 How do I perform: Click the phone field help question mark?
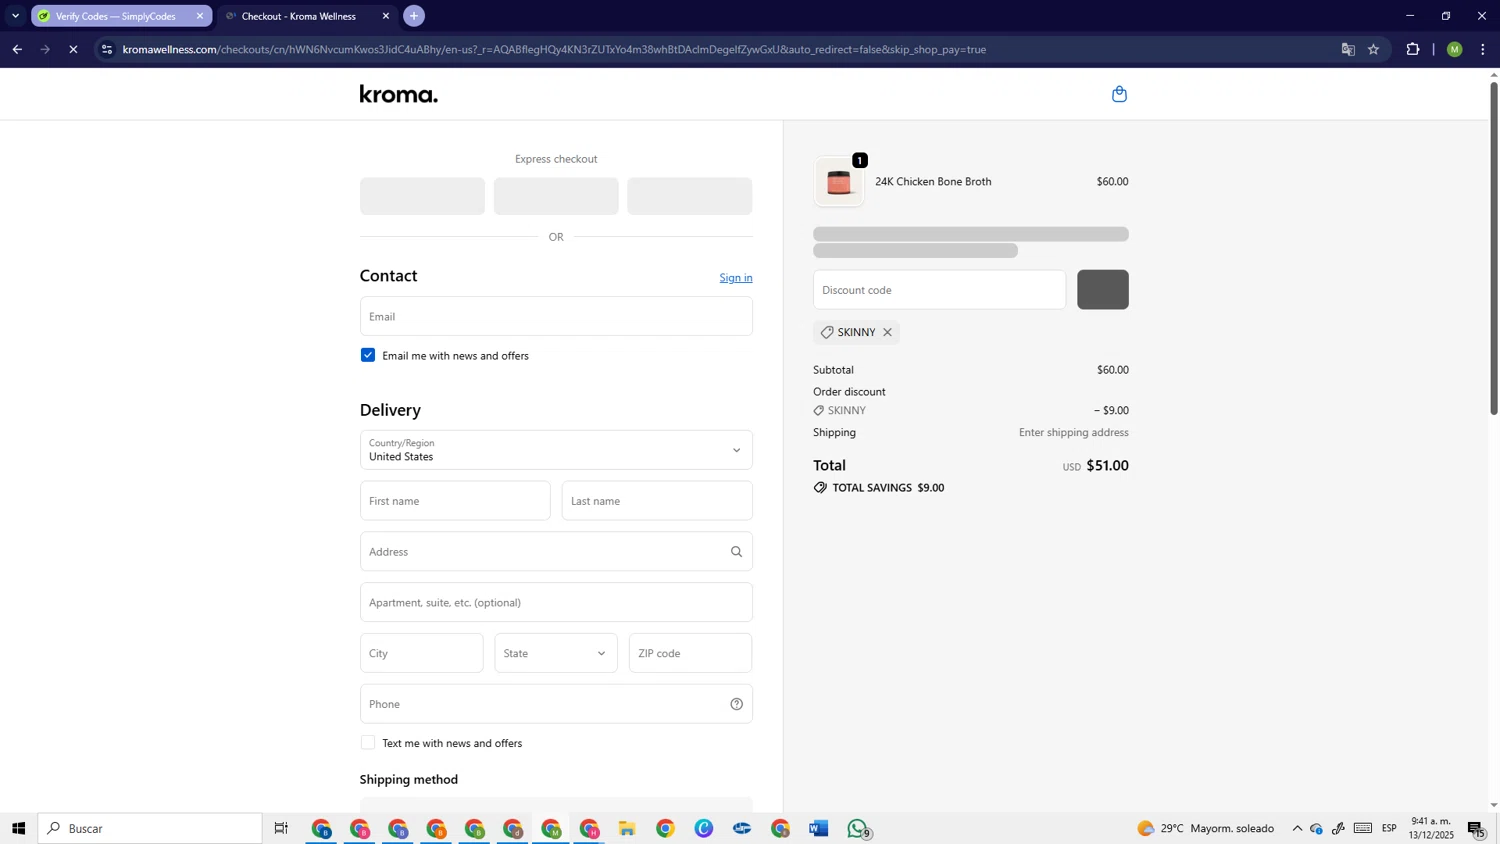[736, 704]
